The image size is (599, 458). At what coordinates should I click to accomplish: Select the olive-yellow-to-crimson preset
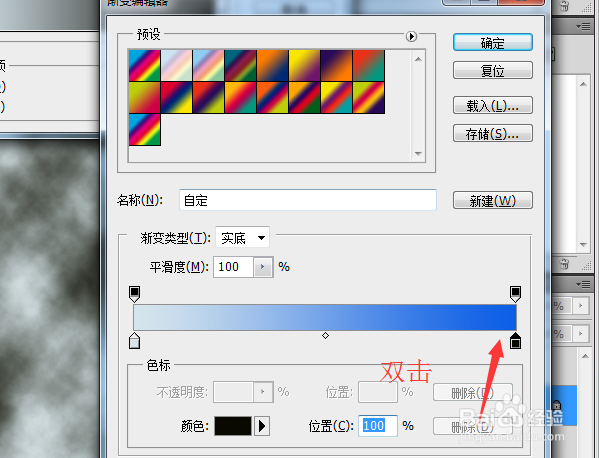(145, 97)
